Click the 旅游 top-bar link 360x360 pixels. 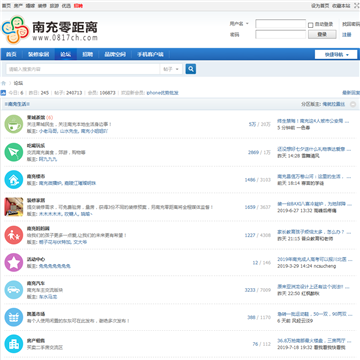(x=54, y=6)
